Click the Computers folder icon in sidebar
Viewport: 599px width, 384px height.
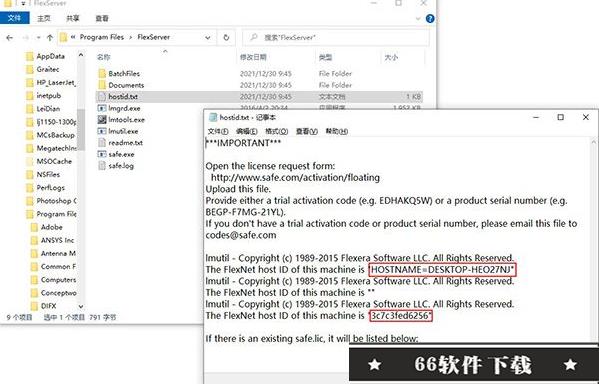coord(34,280)
